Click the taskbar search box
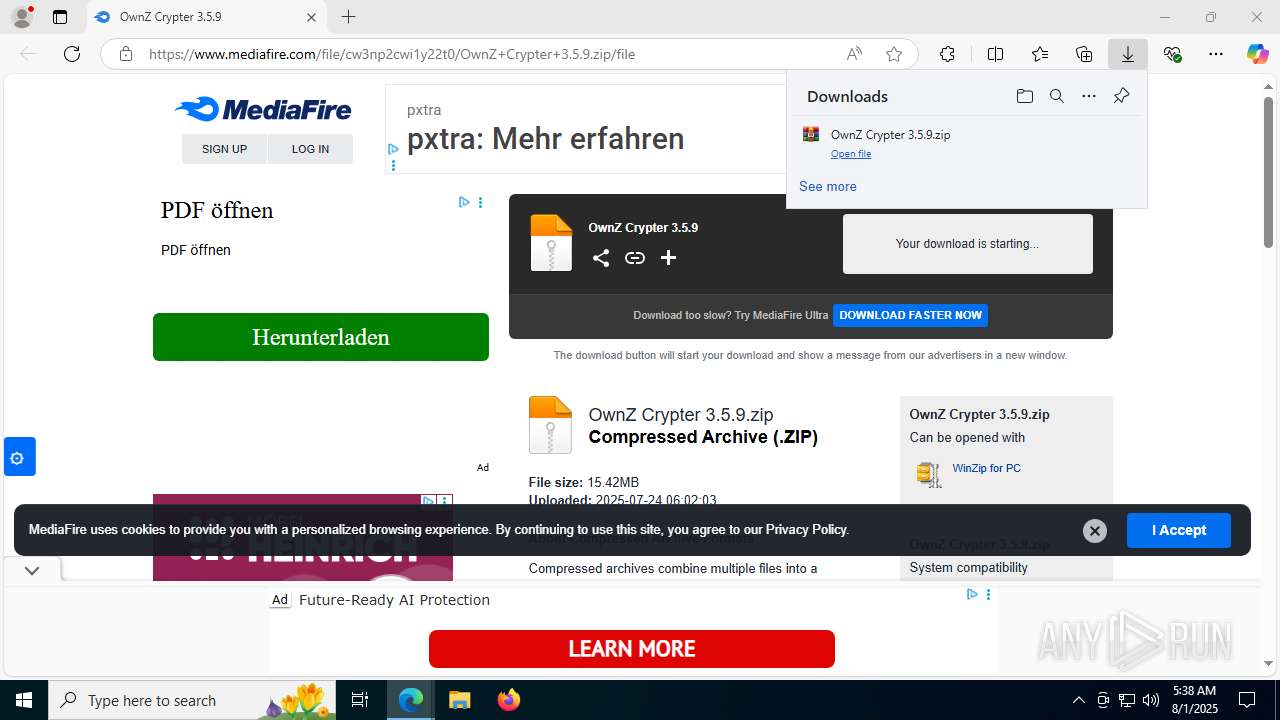The height and width of the screenshot is (720, 1280). (194, 700)
